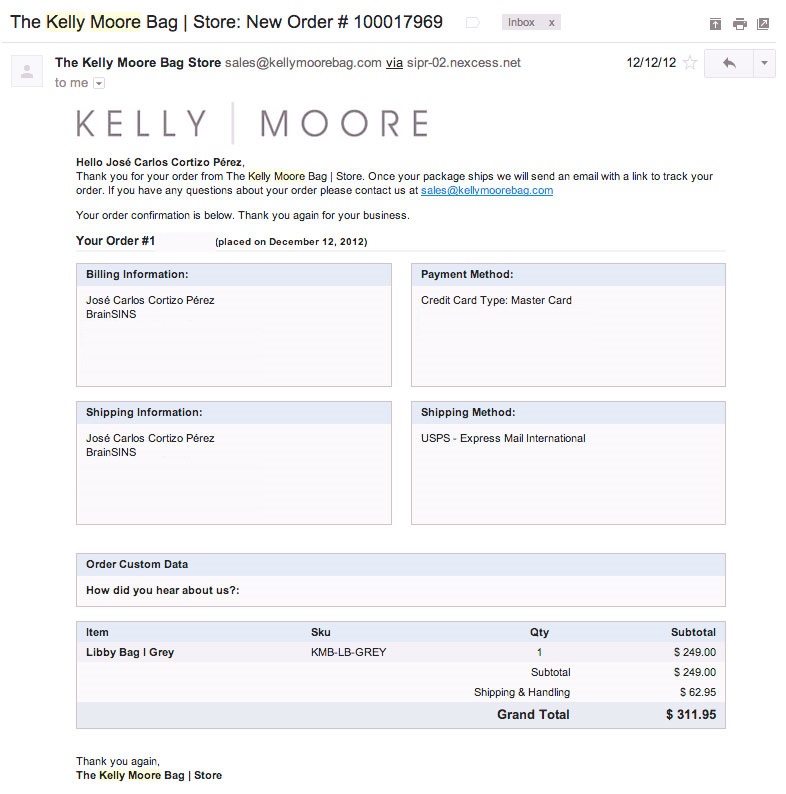Screen dimensions: 786x794
Task: Open the More options dropdown beside Reply
Action: 764,63
